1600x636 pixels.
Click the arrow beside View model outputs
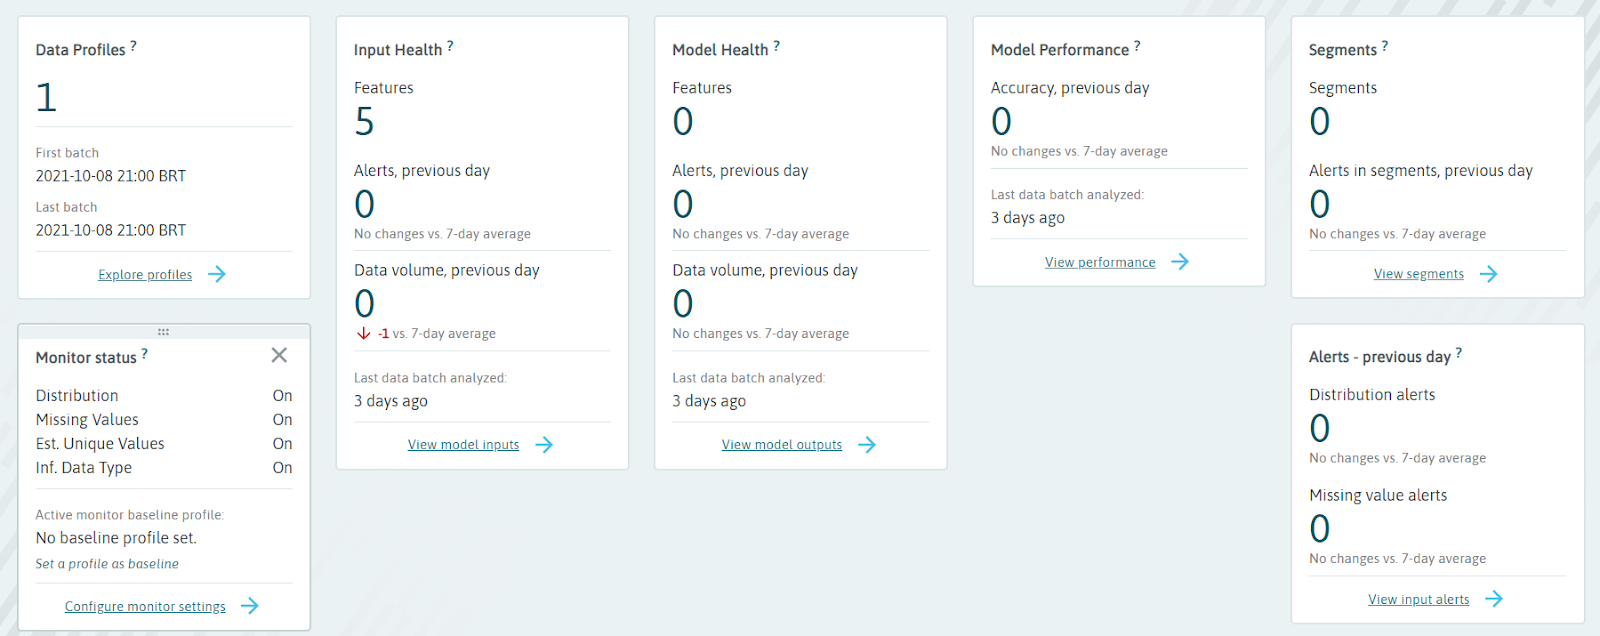coord(867,445)
